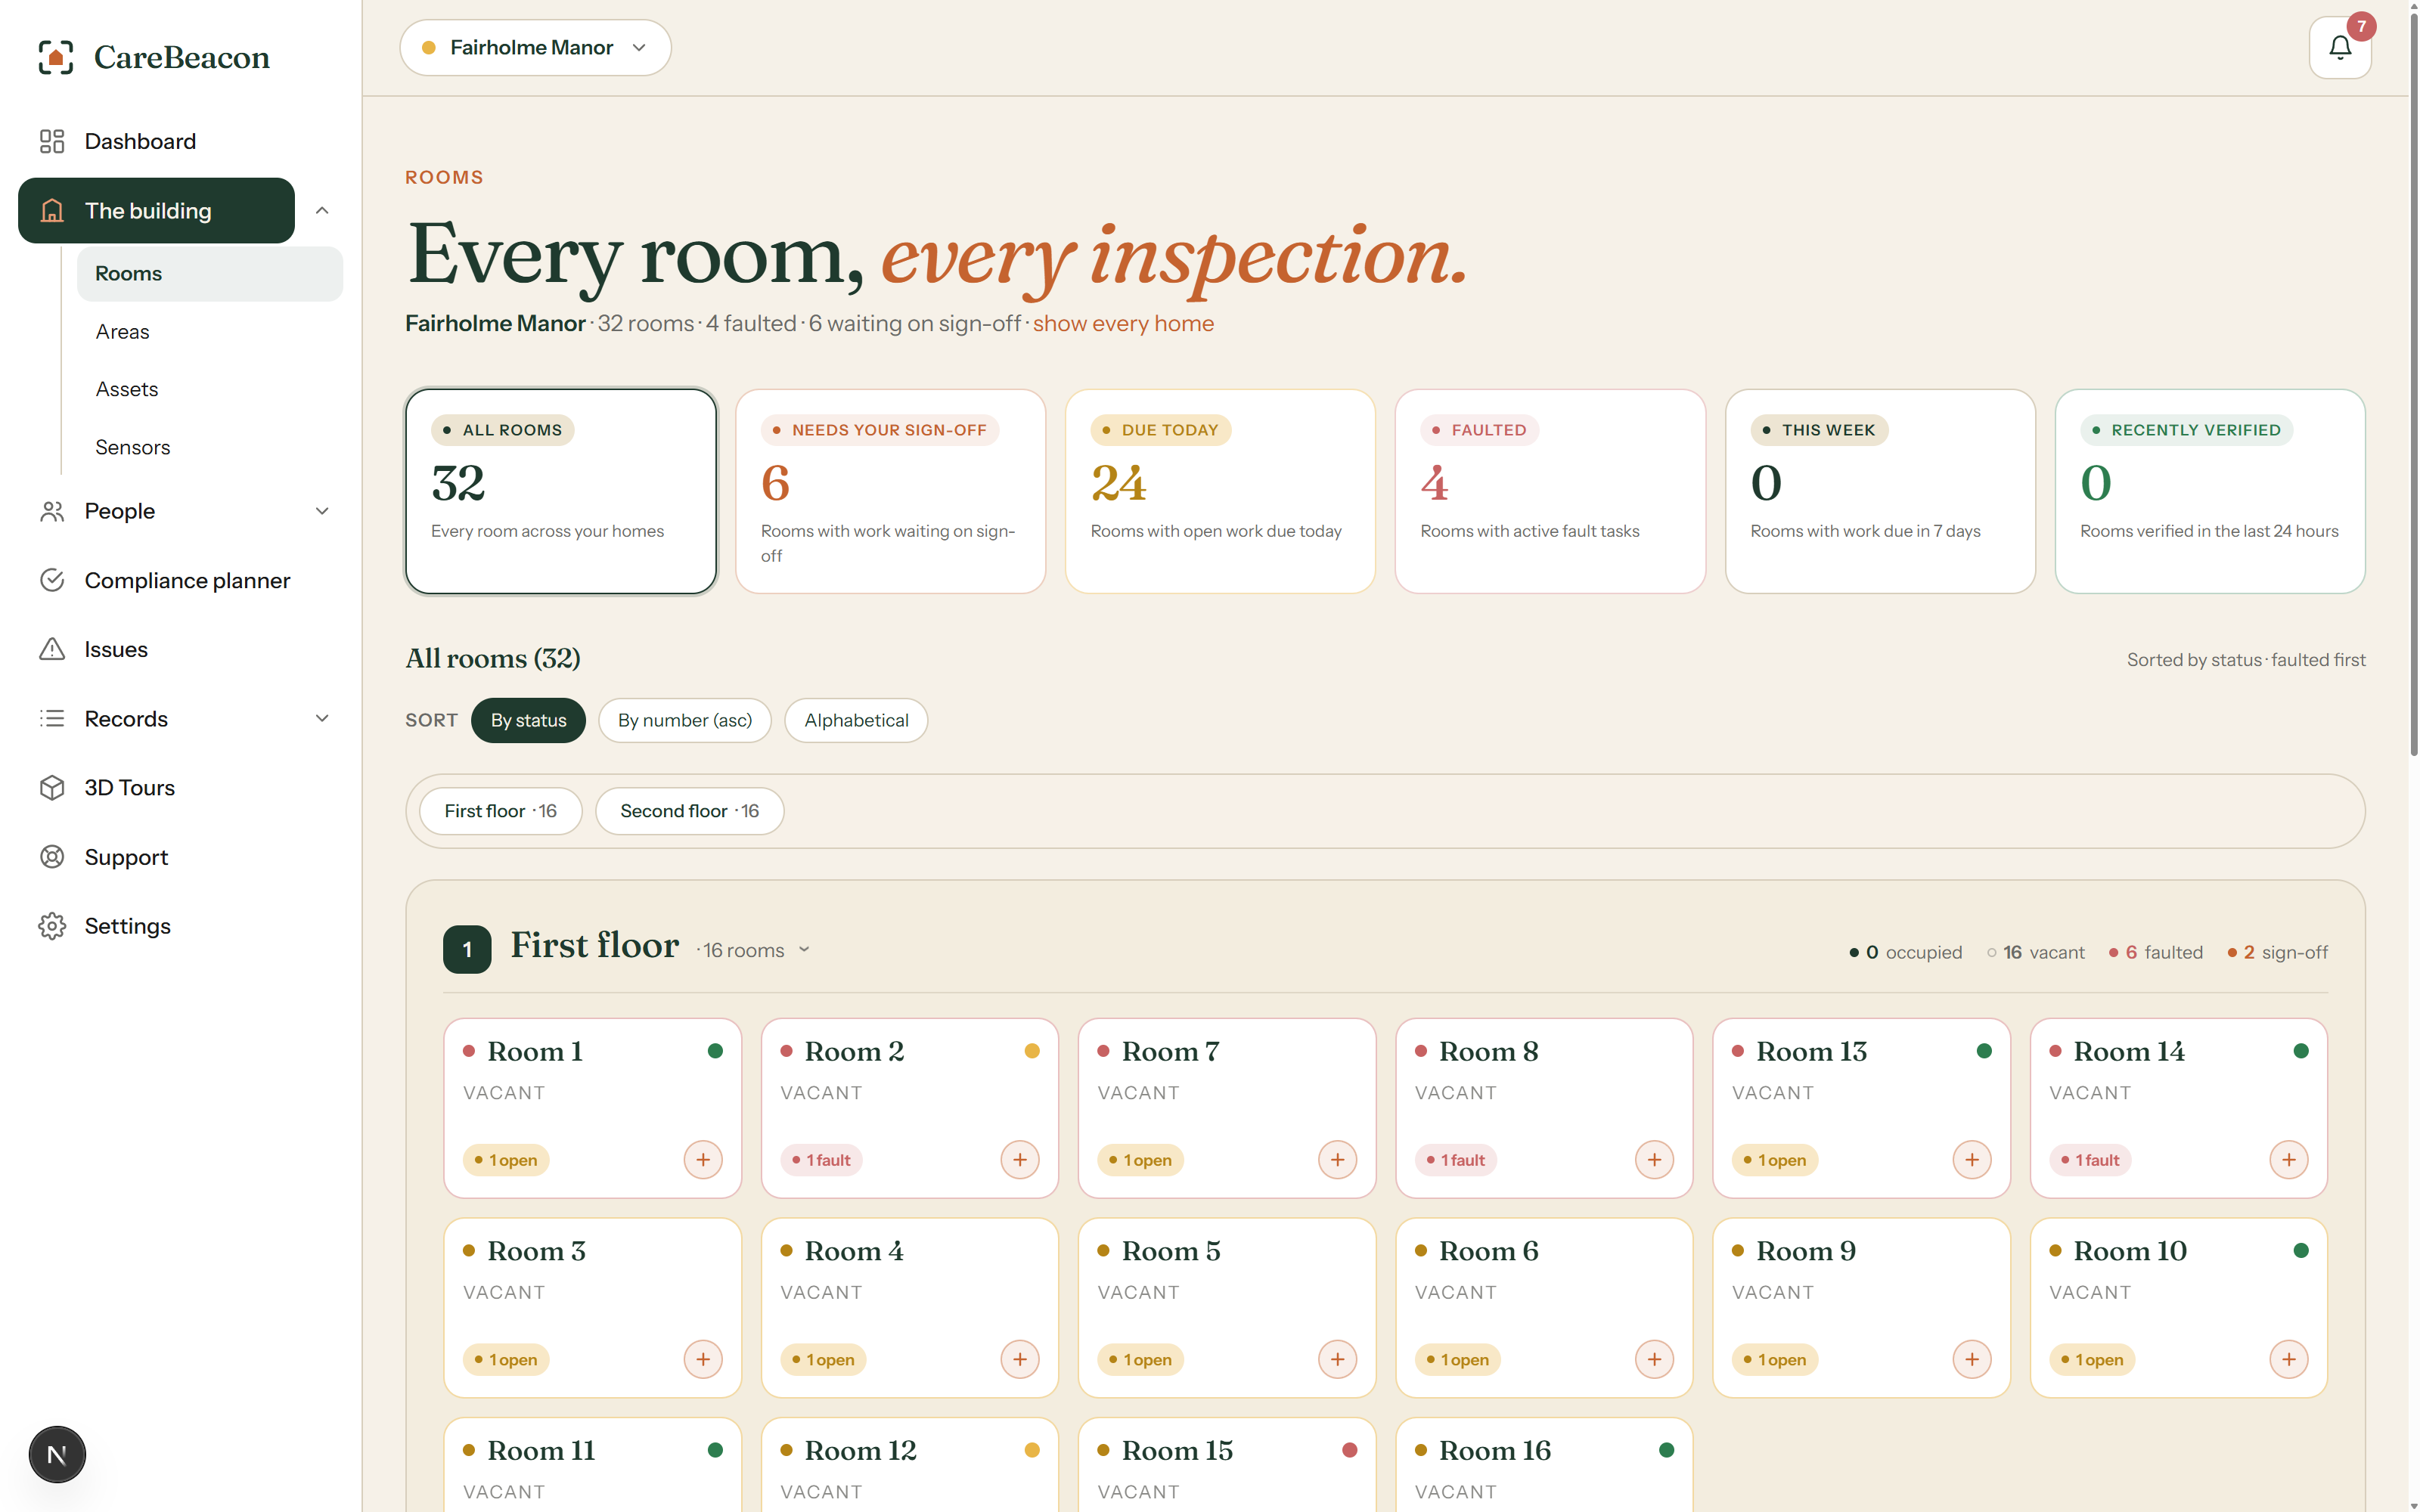This screenshot has height=1512, width=2420.
Task: Open notifications bell icon
Action: (2339, 47)
